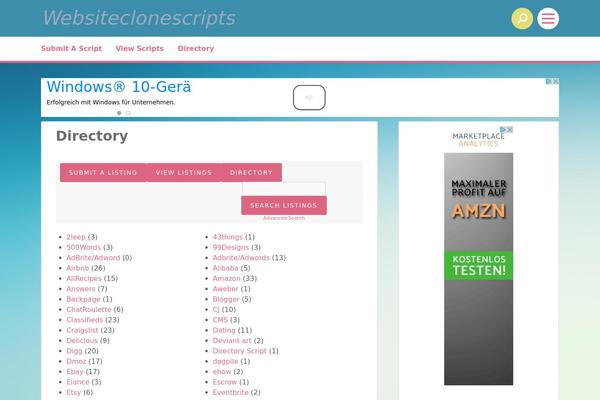
Task: Open AdChoices info on top banner ad
Action: click(x=549, y=82)
